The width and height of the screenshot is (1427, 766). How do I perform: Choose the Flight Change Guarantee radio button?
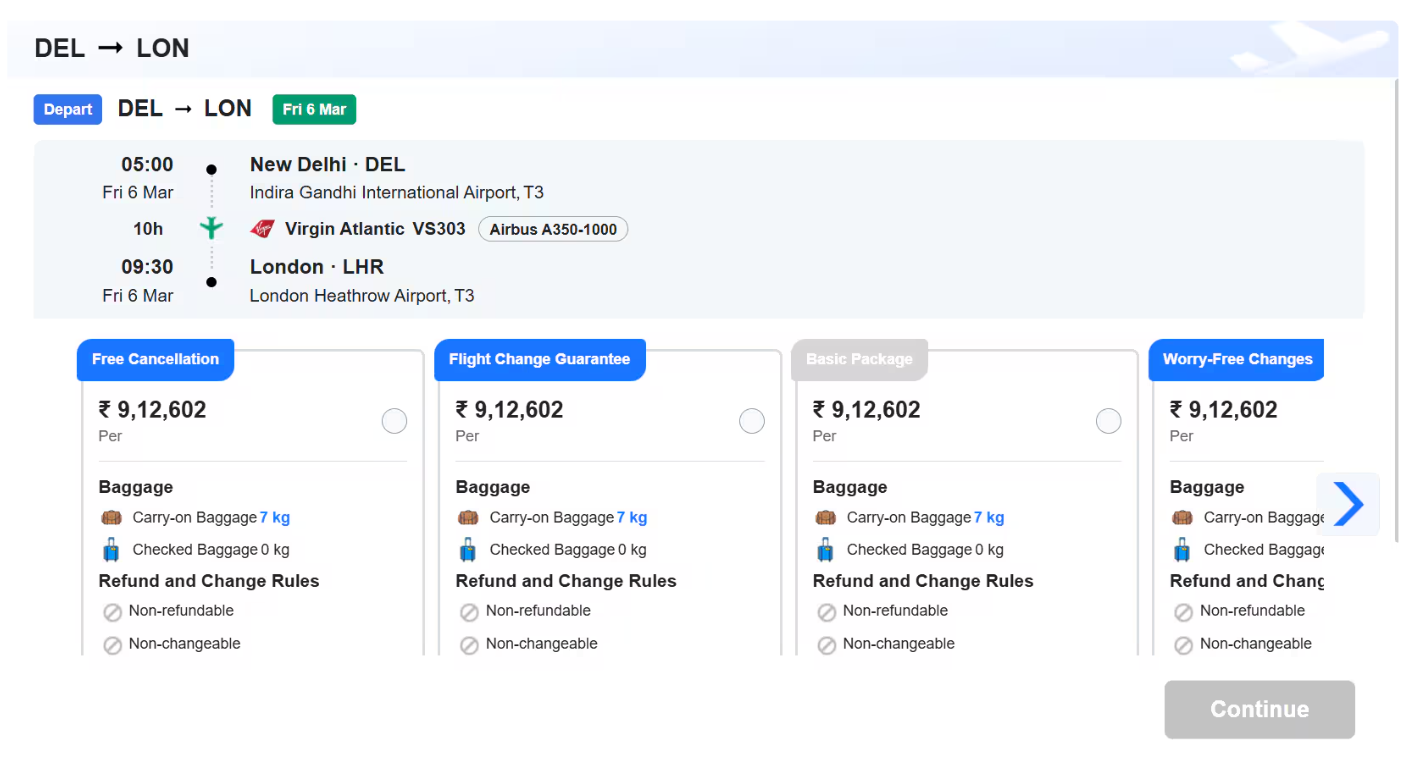tap(751, 421)
